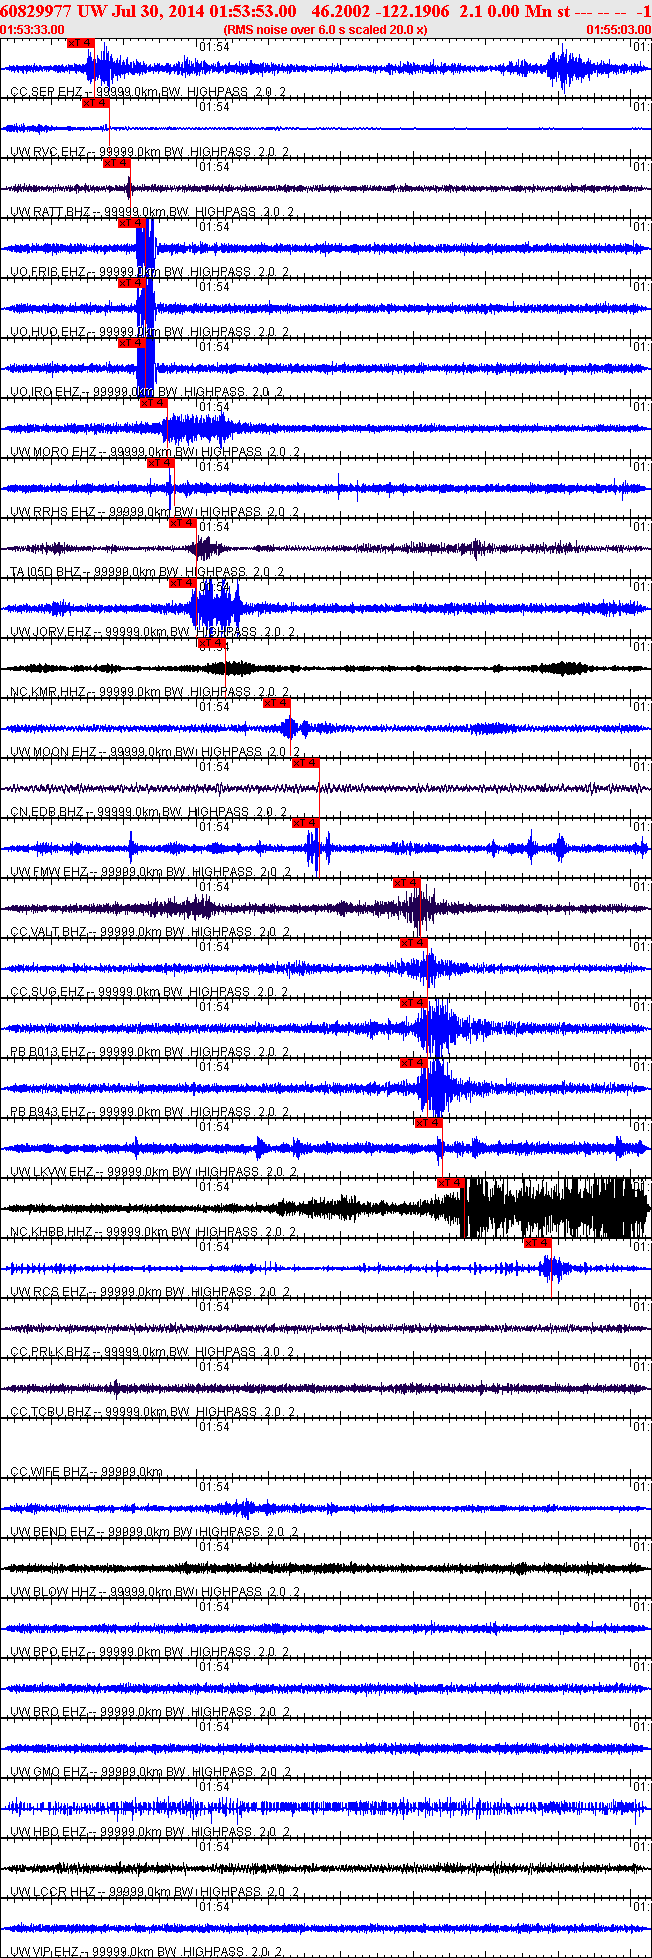Click red pick flag on UO.HUO.EHZ trace
652x1958 pixels.
pos(132,283)
